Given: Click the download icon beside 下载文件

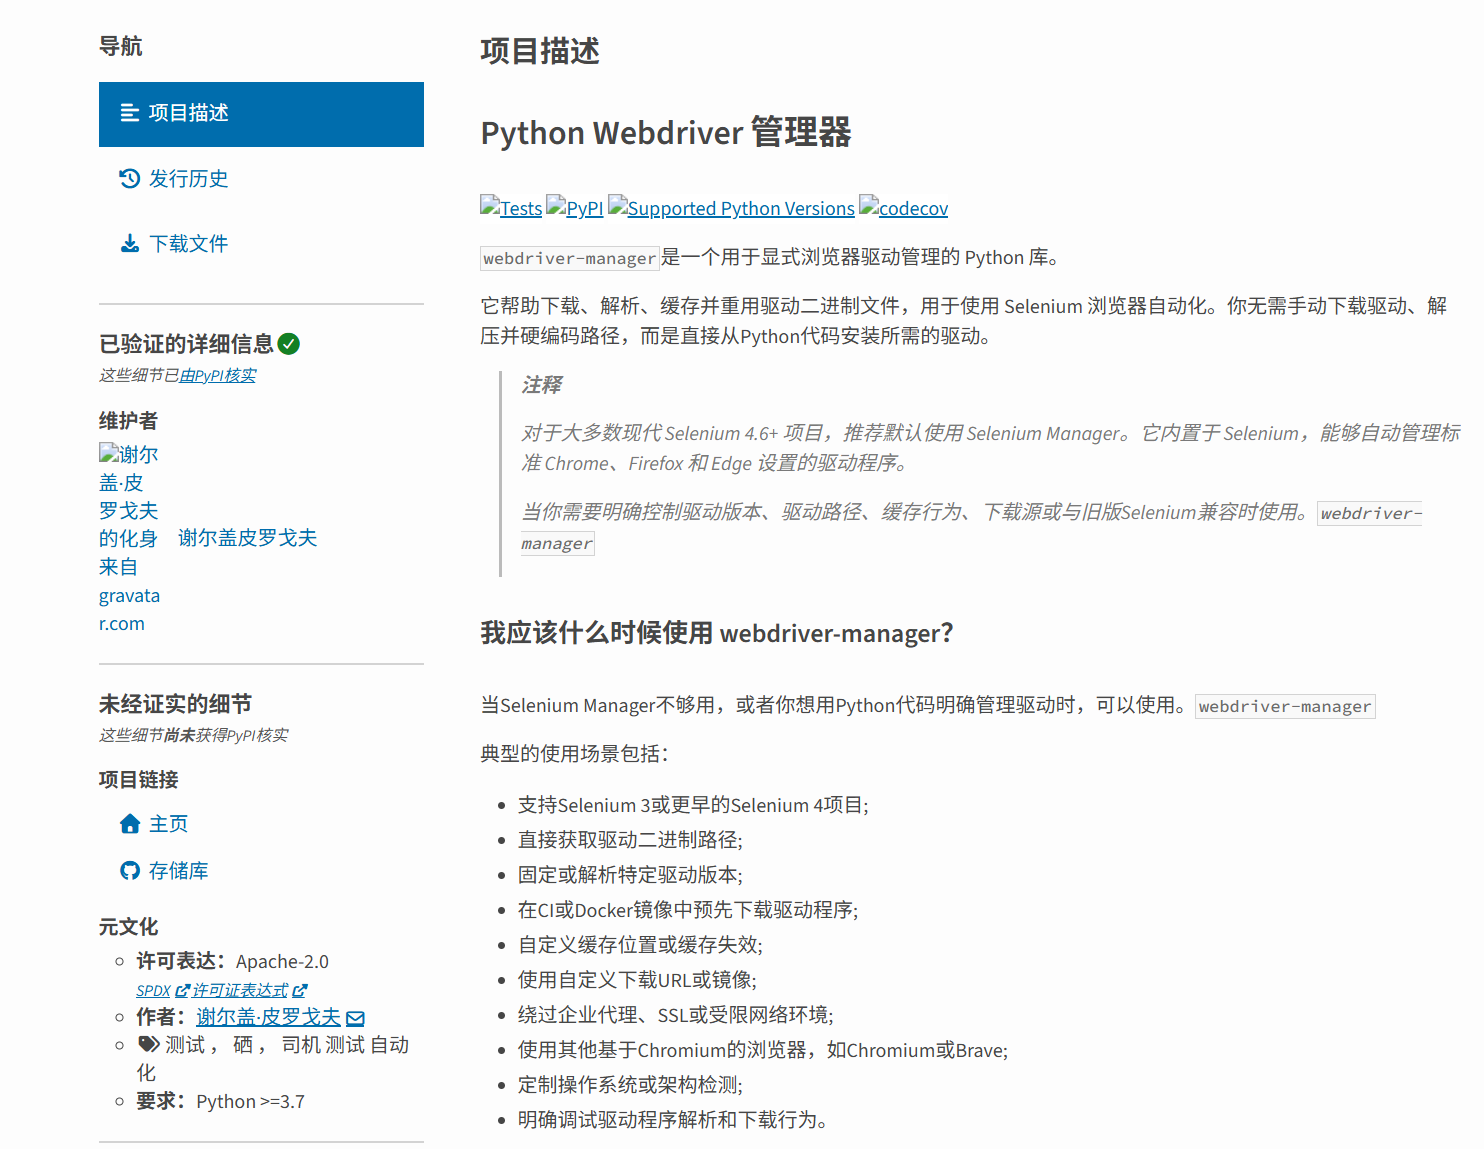Looking at the screenshot, I should tap(130, 244).
